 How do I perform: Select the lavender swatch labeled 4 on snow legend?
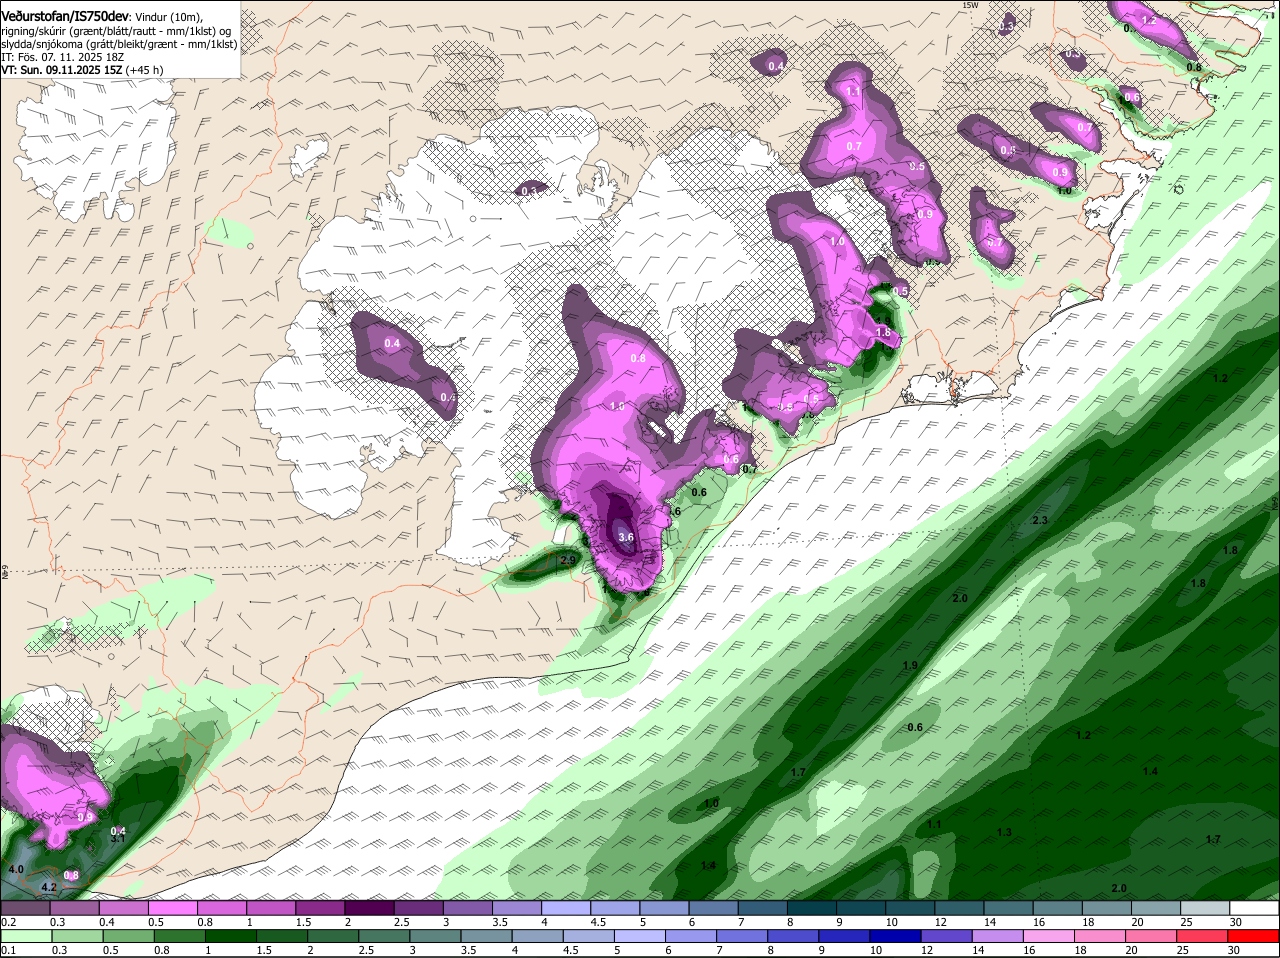[565, 908]
